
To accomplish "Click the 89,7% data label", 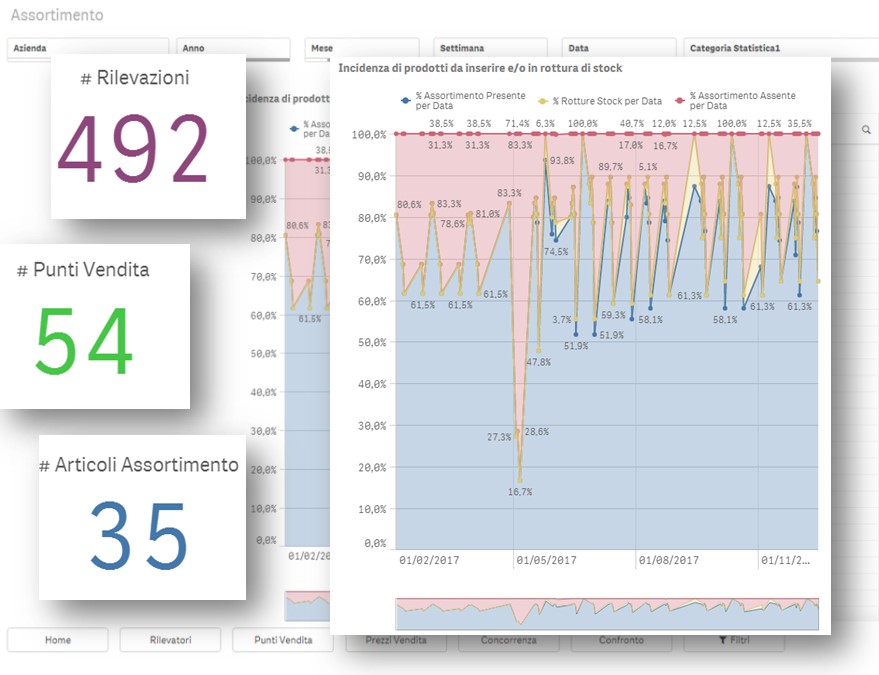I will (610, 167).
